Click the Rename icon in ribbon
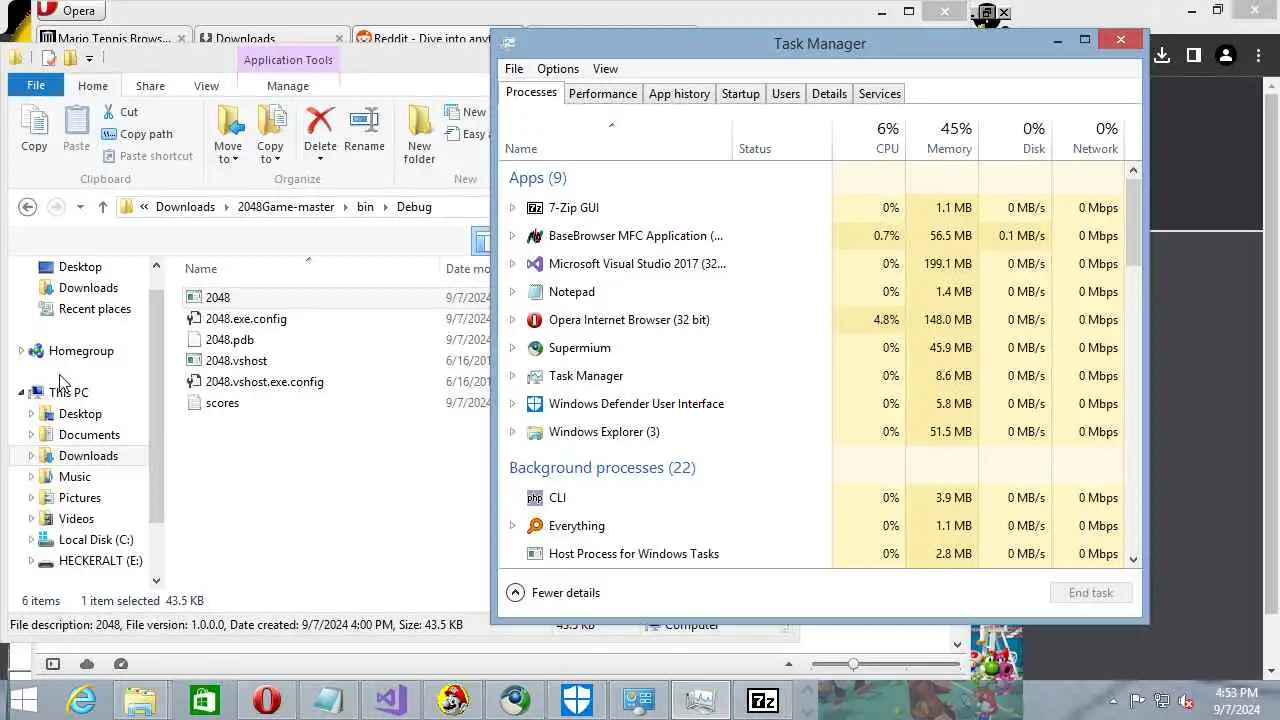This screenshot has width=1280, height=720. click(364, 129)
